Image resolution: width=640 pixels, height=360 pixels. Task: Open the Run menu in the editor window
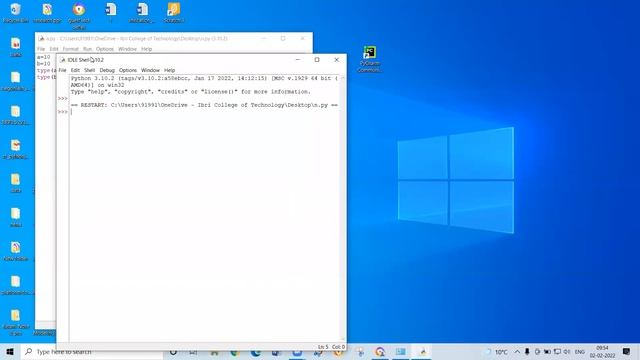click(x=87, y=49)
